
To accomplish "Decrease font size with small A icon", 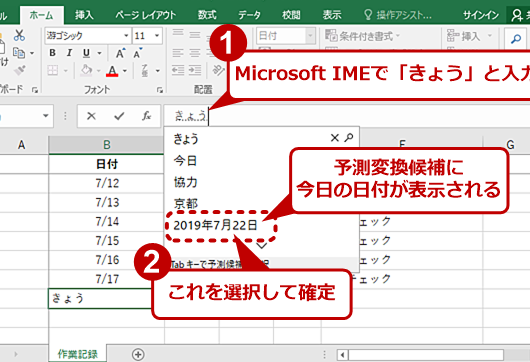I will 138,53.
